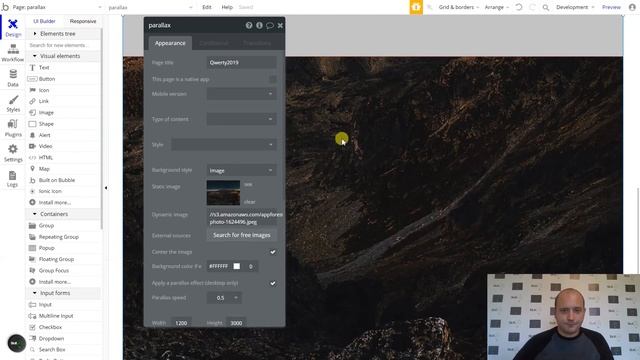Screen dimensions: 640x360
Task: Open the Style dropdown
Action: pos(224,144)
